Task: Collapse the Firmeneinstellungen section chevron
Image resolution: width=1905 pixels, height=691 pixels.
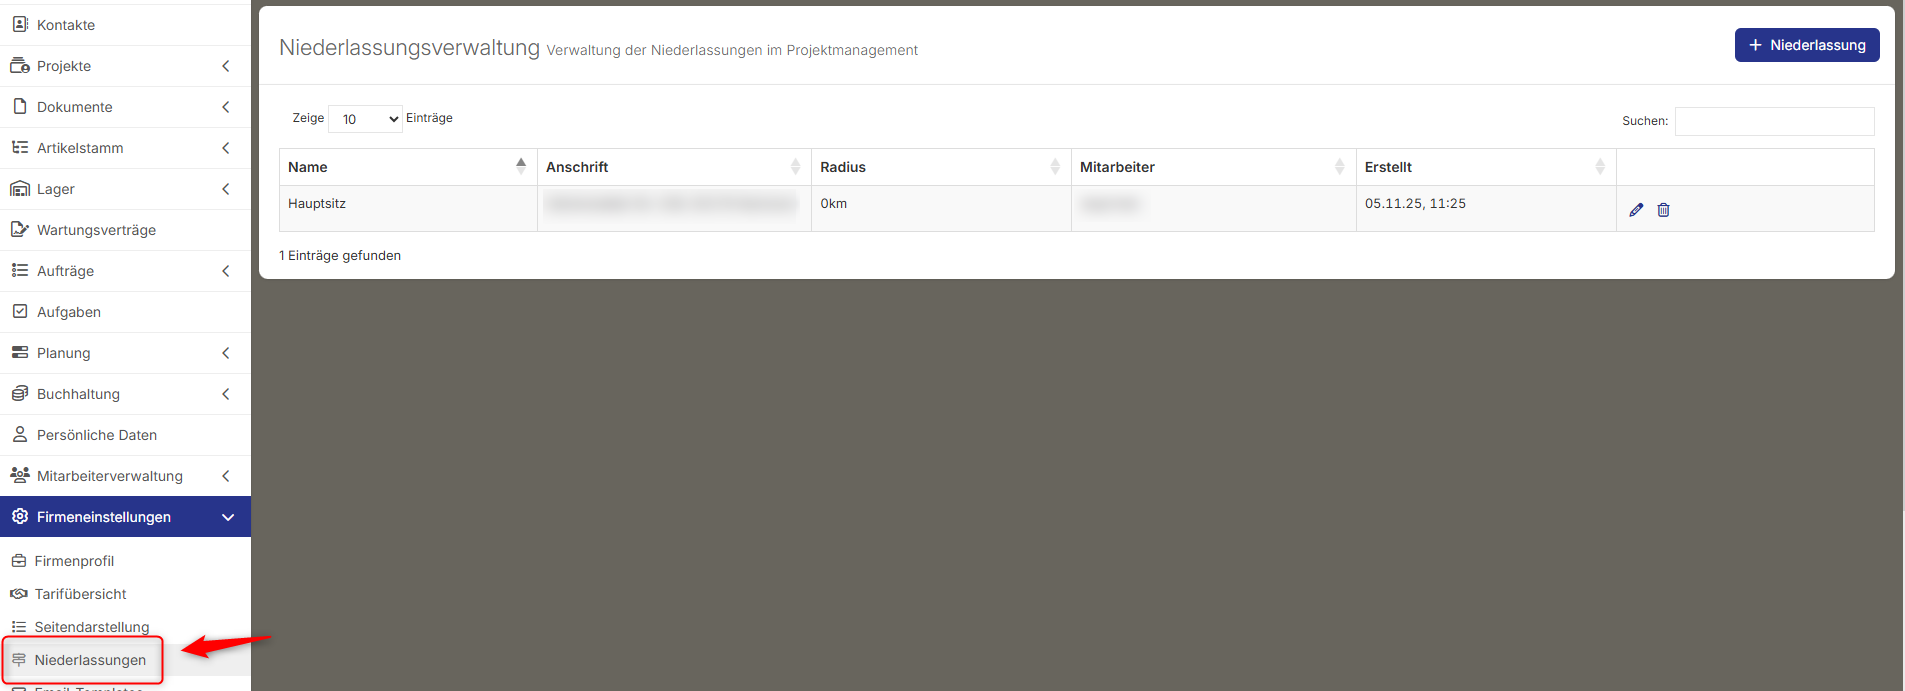Action: click(x=228, y=517)
